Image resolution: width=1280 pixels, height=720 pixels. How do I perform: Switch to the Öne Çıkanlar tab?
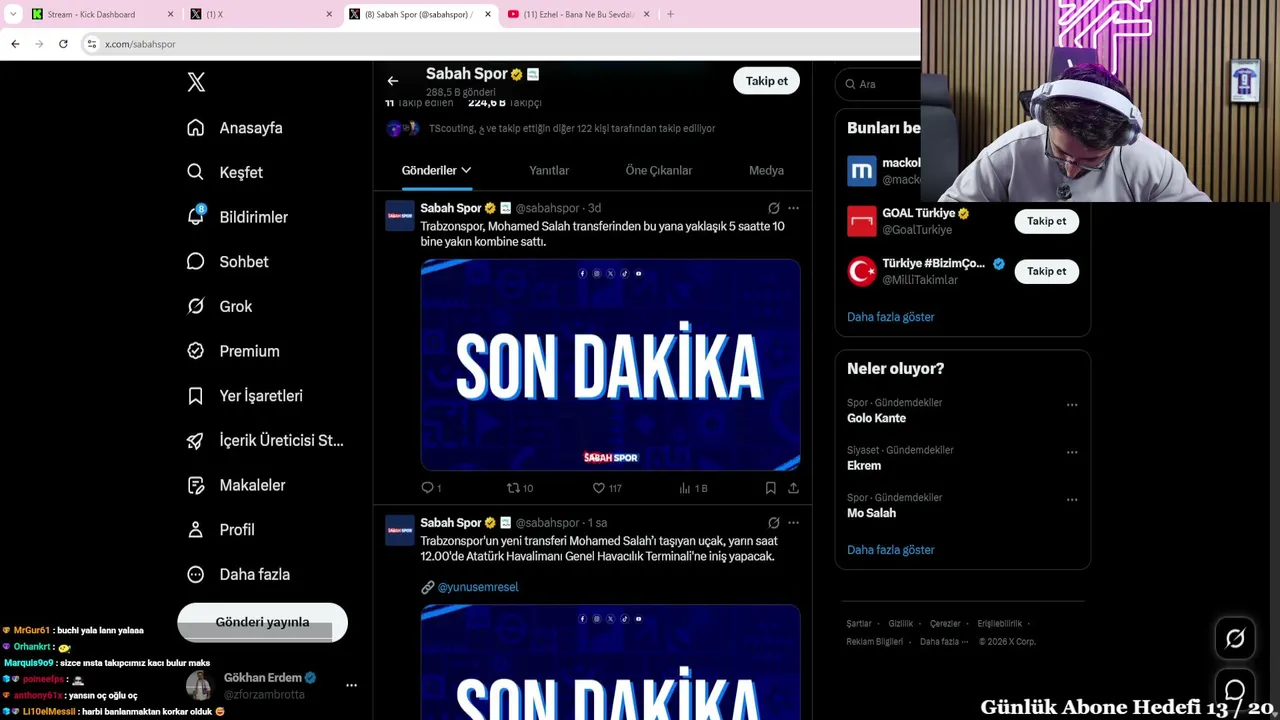click(x=659, y=170)
